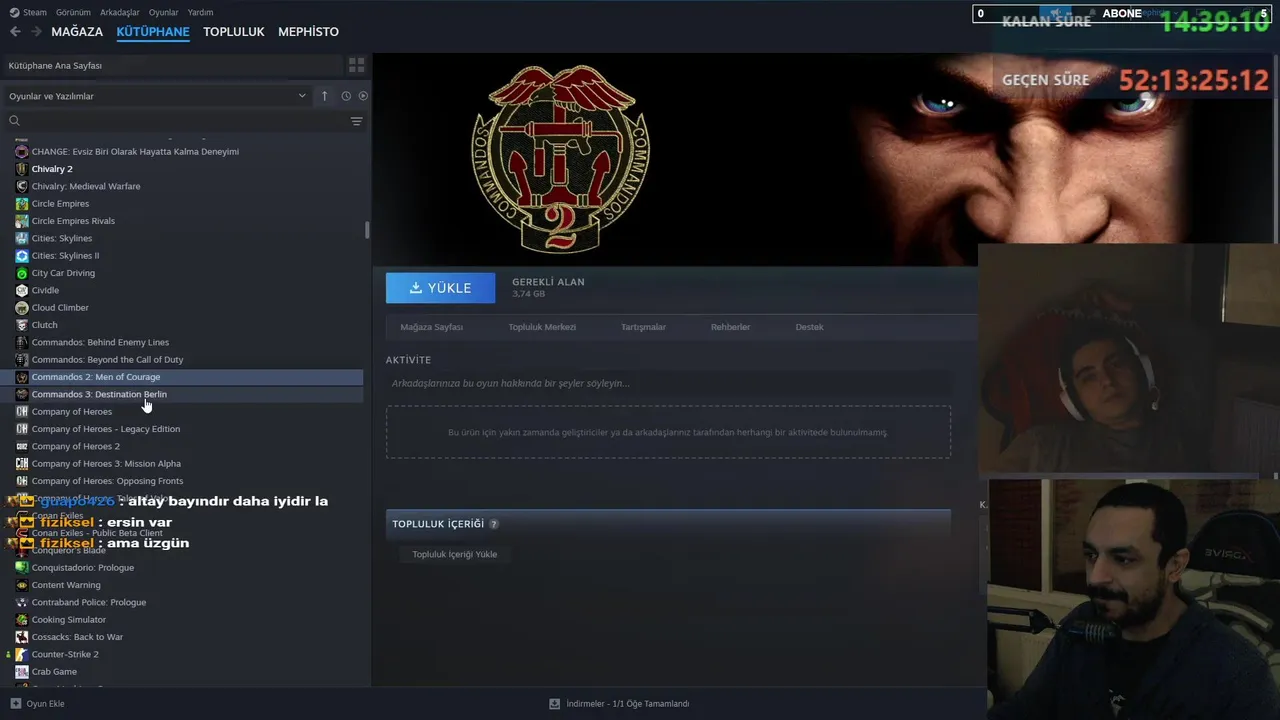This screenshot has width=1280, height=720.
Task: Expand the Oyunlar ve Yazılımlar dropdown
Action: pyautogui.click(x=158, y=96)
